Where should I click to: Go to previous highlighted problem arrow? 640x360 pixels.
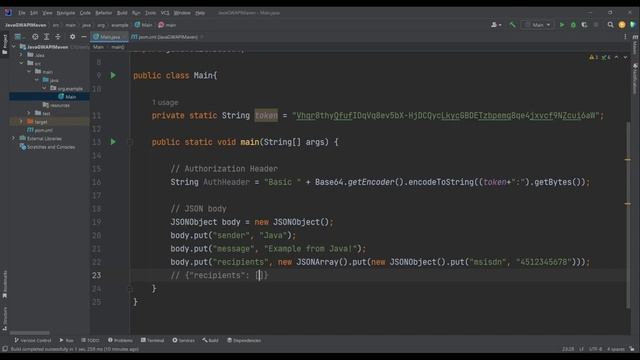click(617, 58)
